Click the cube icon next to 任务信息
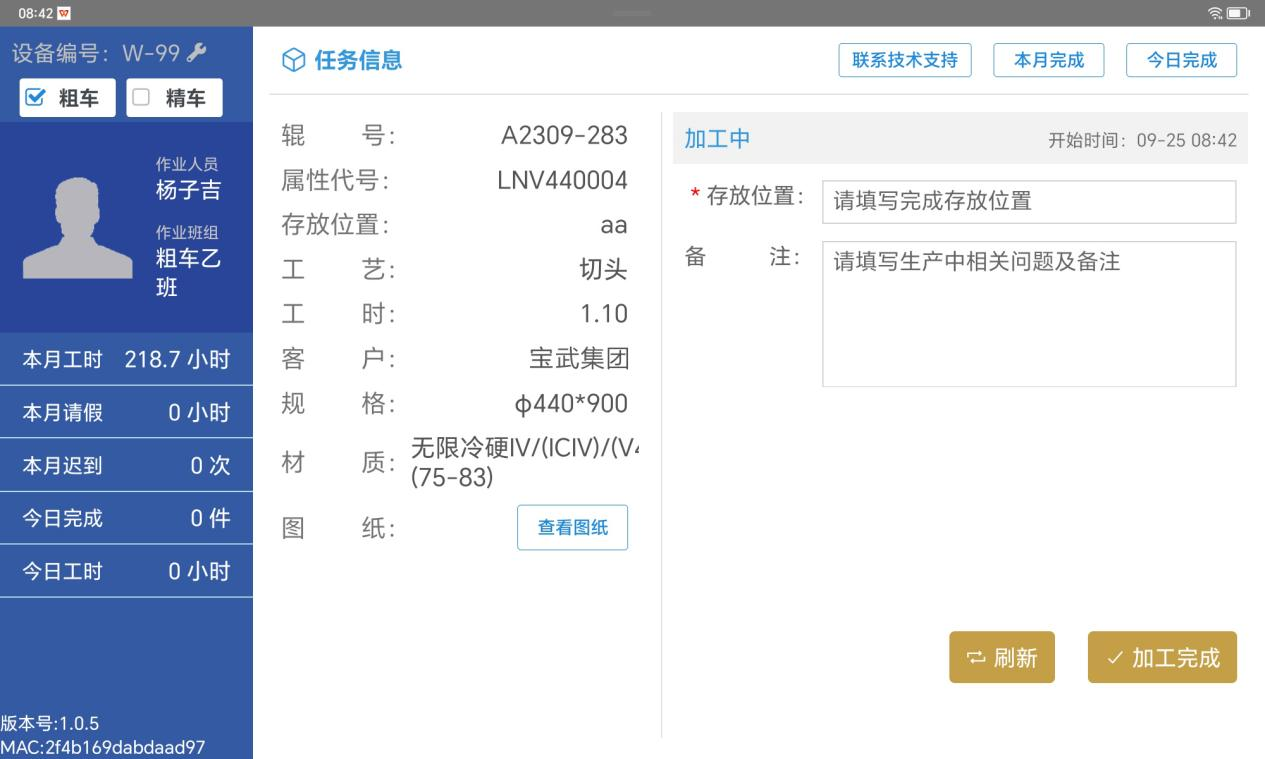 293,61
